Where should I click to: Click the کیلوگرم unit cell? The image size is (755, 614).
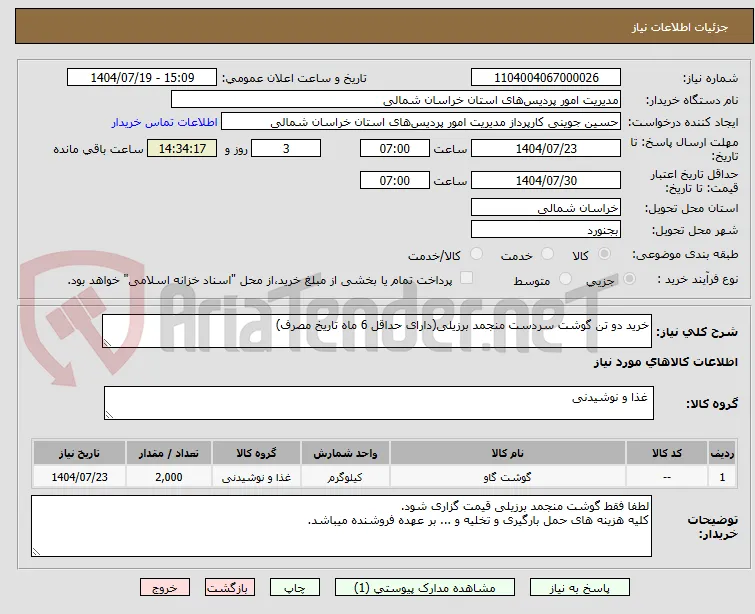coord(345,477)
